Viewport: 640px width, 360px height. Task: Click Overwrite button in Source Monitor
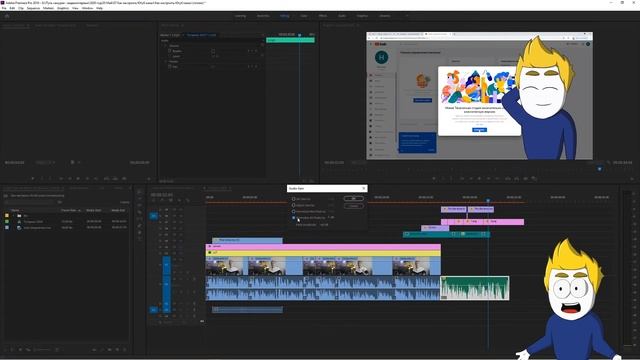pyautogui.click(x=115, y=178)
